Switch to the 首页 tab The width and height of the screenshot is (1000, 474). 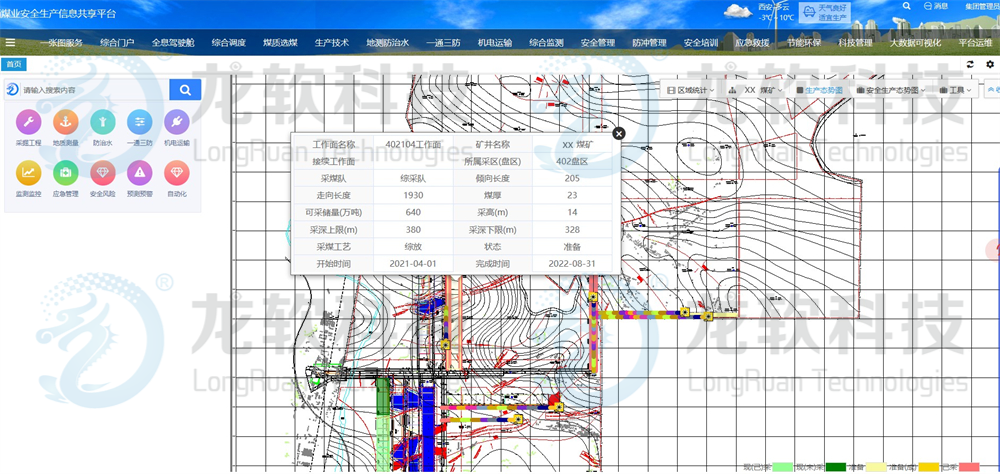coord(13,64)
